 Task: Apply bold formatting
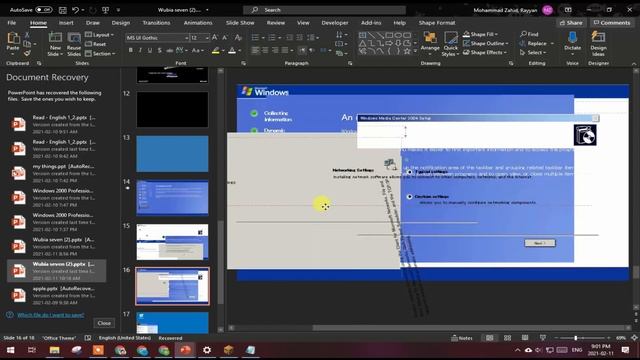(131, 50)
